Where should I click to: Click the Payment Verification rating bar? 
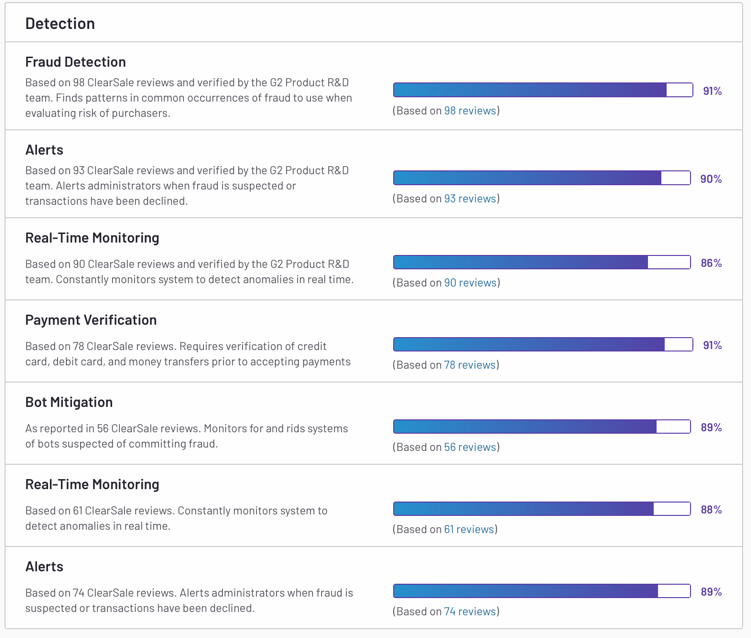coord(542,345)
